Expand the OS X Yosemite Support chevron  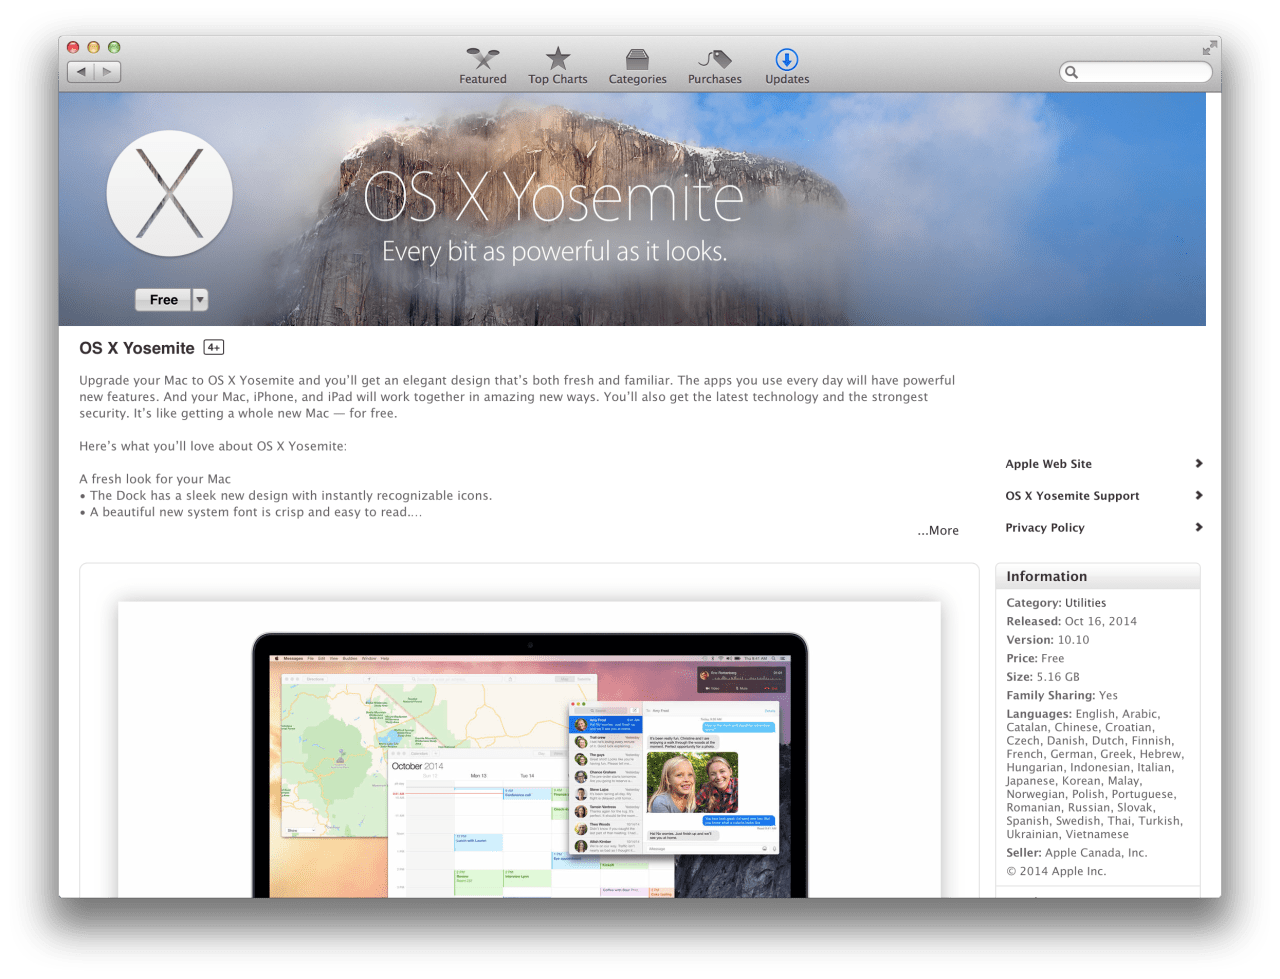tap(1198, 495)
